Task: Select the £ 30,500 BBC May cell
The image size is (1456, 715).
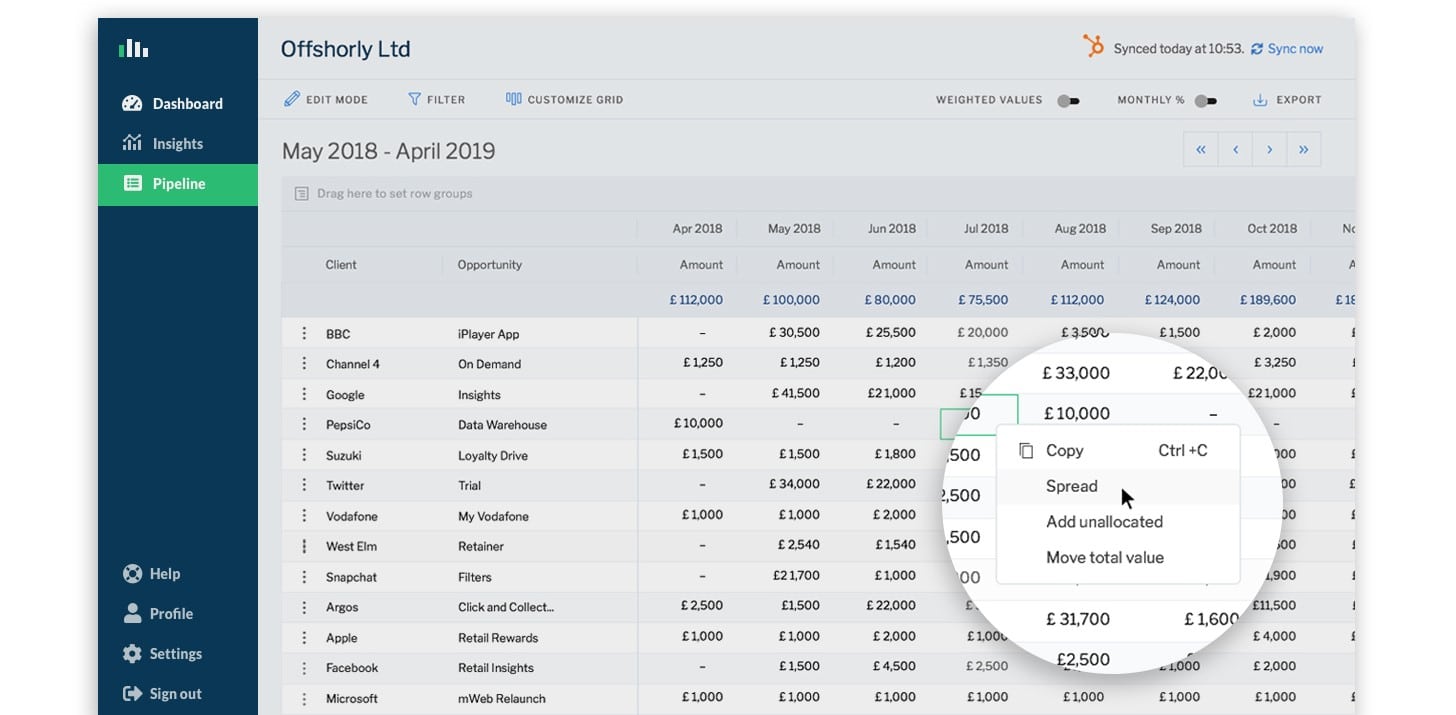Action: coord(796,333)
